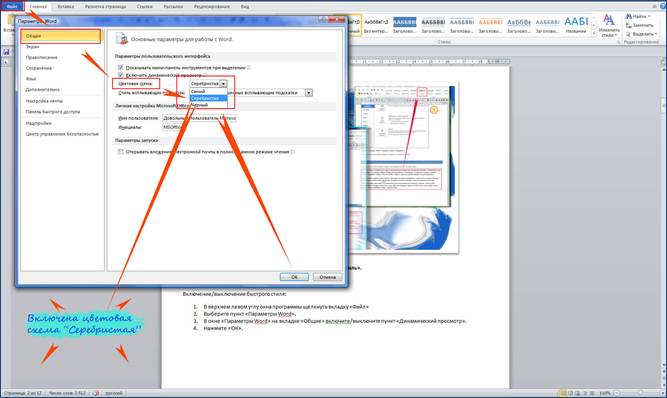Apply the 'Без интервала' style from the gallery
The width and height of the screenshot is (667, 398).
376,25
